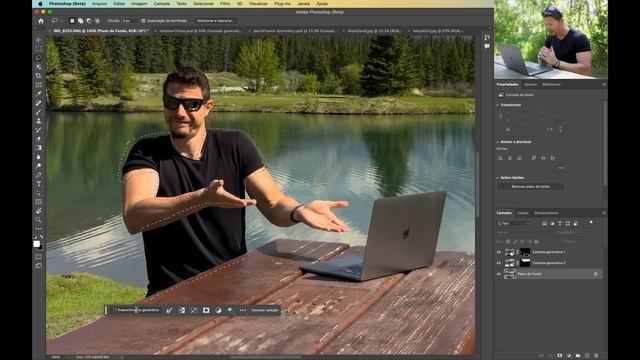
Task: Select the Type tool
Action: pyautogui.click(x=38, y=184)
